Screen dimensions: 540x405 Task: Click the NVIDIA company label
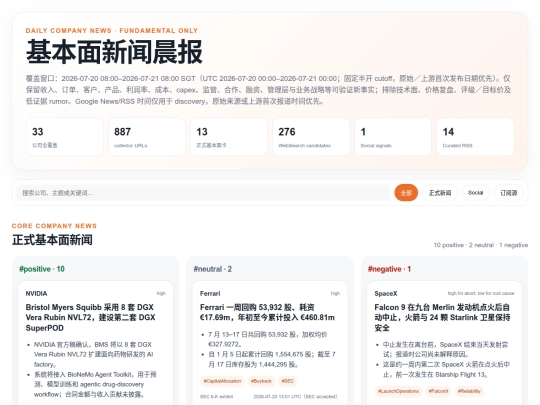(36, 294)
